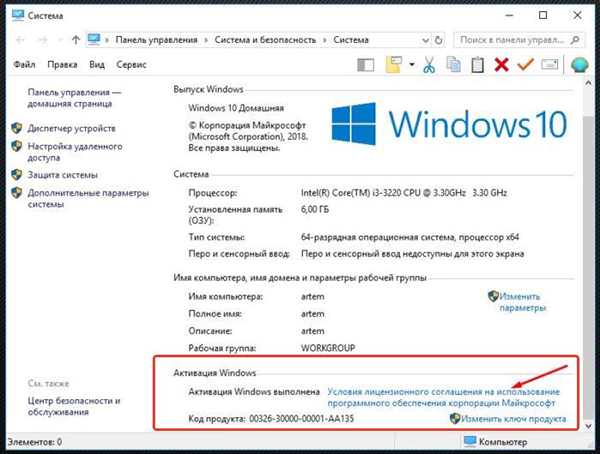Screen dimensions: 600x454
Task: Click the red X Delete icon
Action: (501, 64)
